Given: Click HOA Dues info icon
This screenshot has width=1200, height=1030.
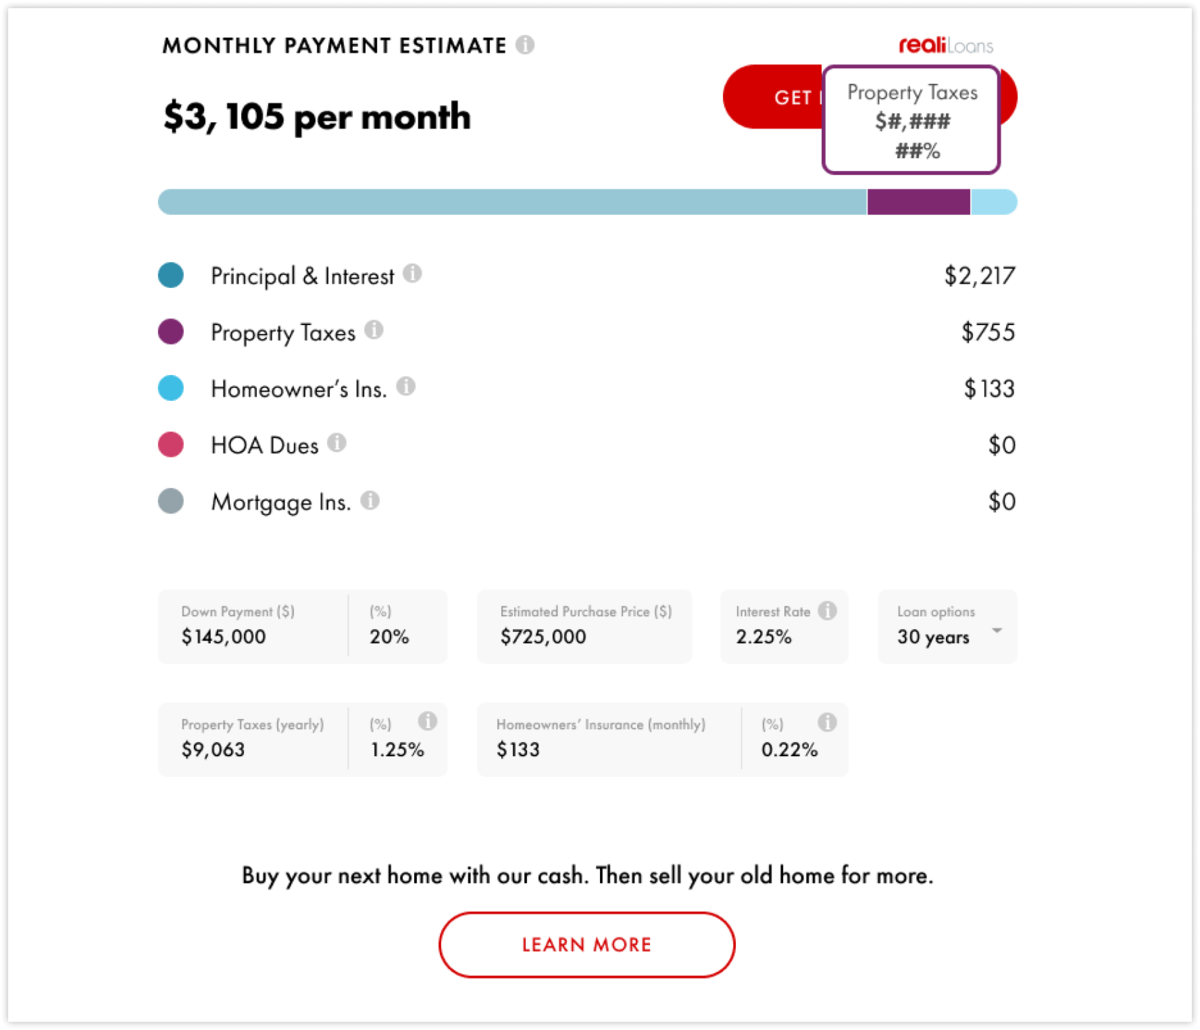Looking at the screenshot, I should [337, 443].
